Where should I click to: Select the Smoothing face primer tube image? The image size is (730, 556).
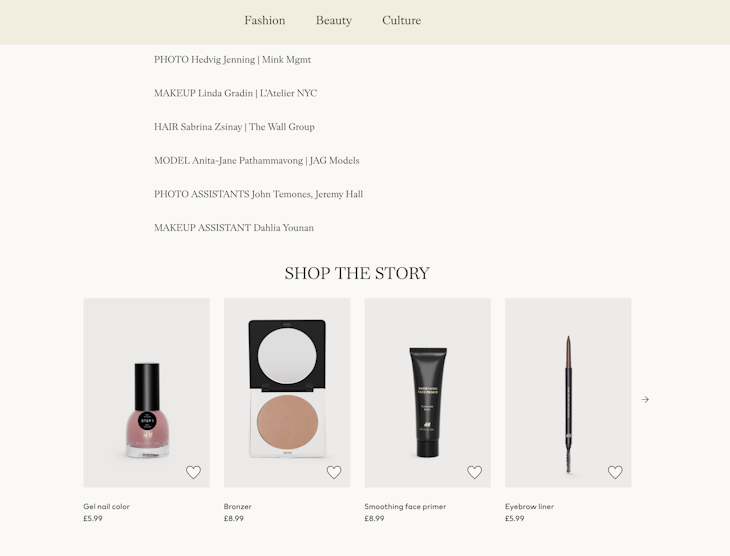[x=428, y=393]
